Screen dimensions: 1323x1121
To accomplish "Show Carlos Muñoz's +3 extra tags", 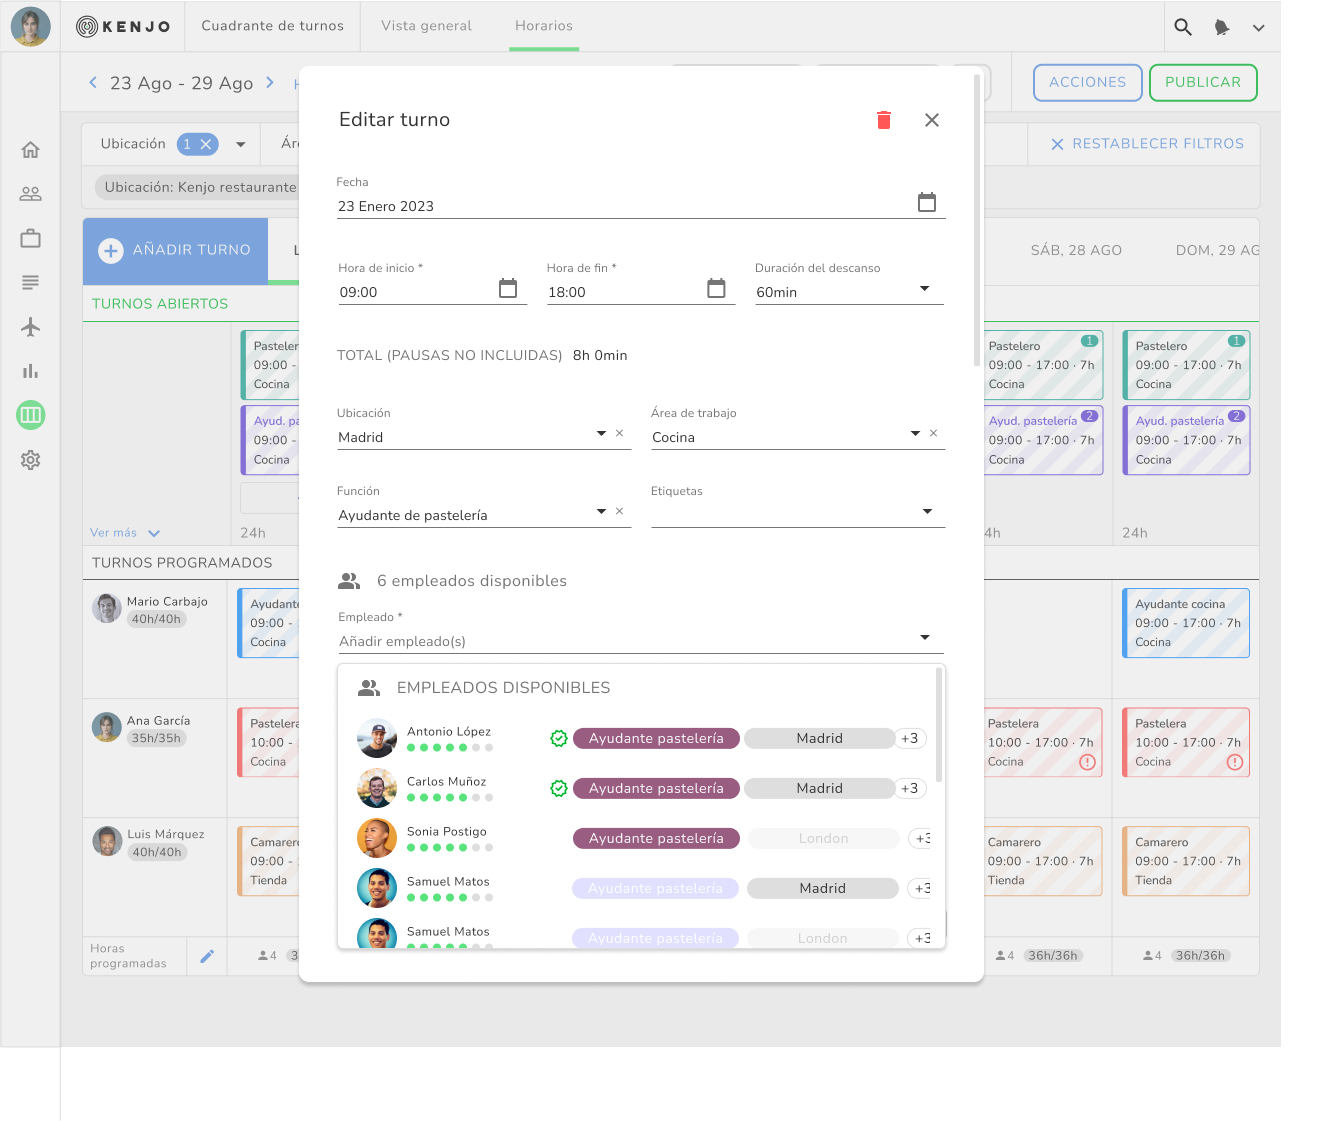I will coord(909,788).
